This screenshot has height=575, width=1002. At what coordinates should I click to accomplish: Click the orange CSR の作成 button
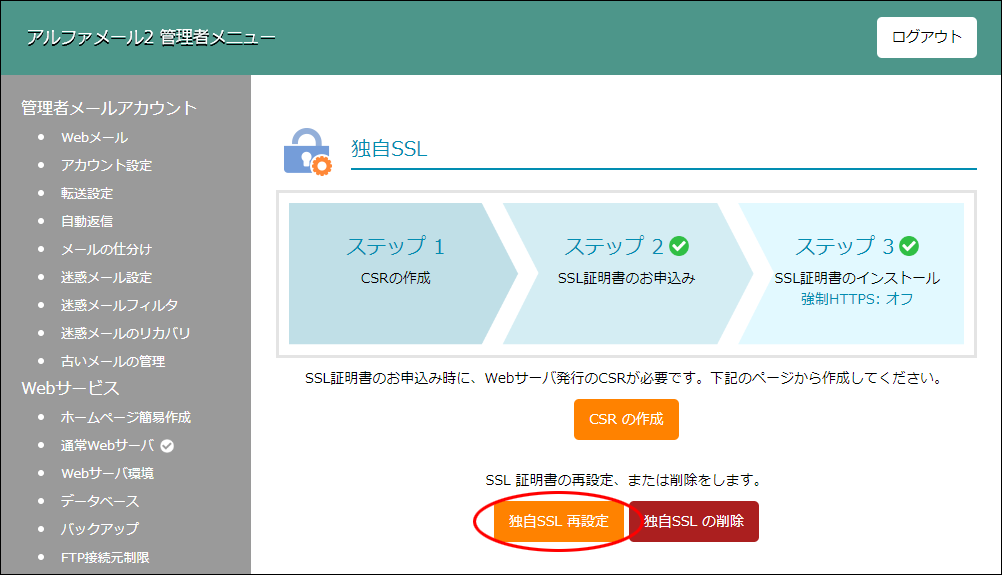coord(626,419)
